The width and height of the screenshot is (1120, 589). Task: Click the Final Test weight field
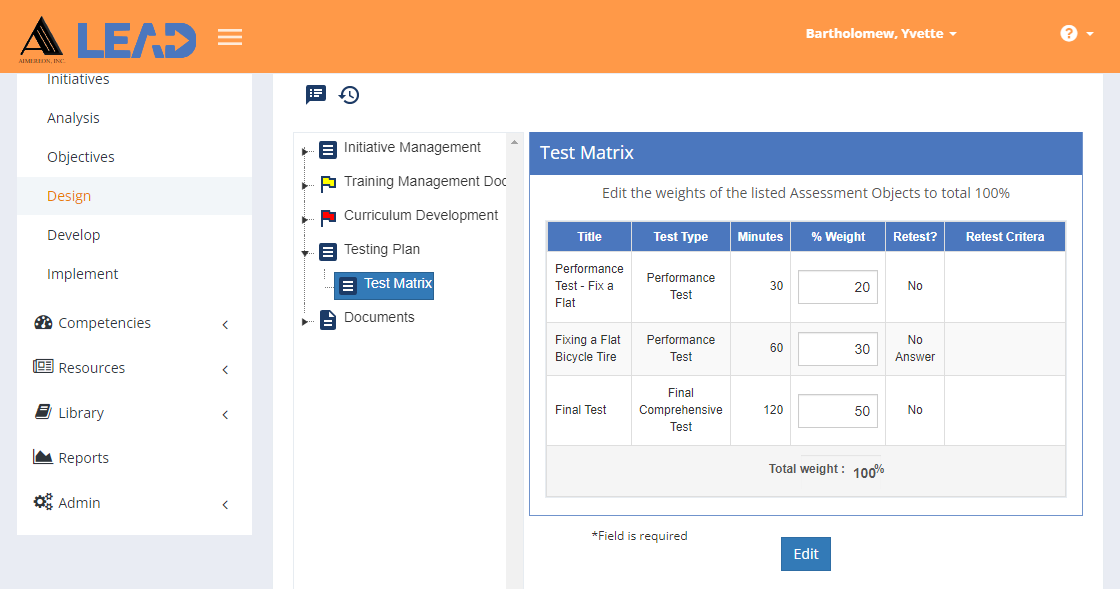pos(837,411)
